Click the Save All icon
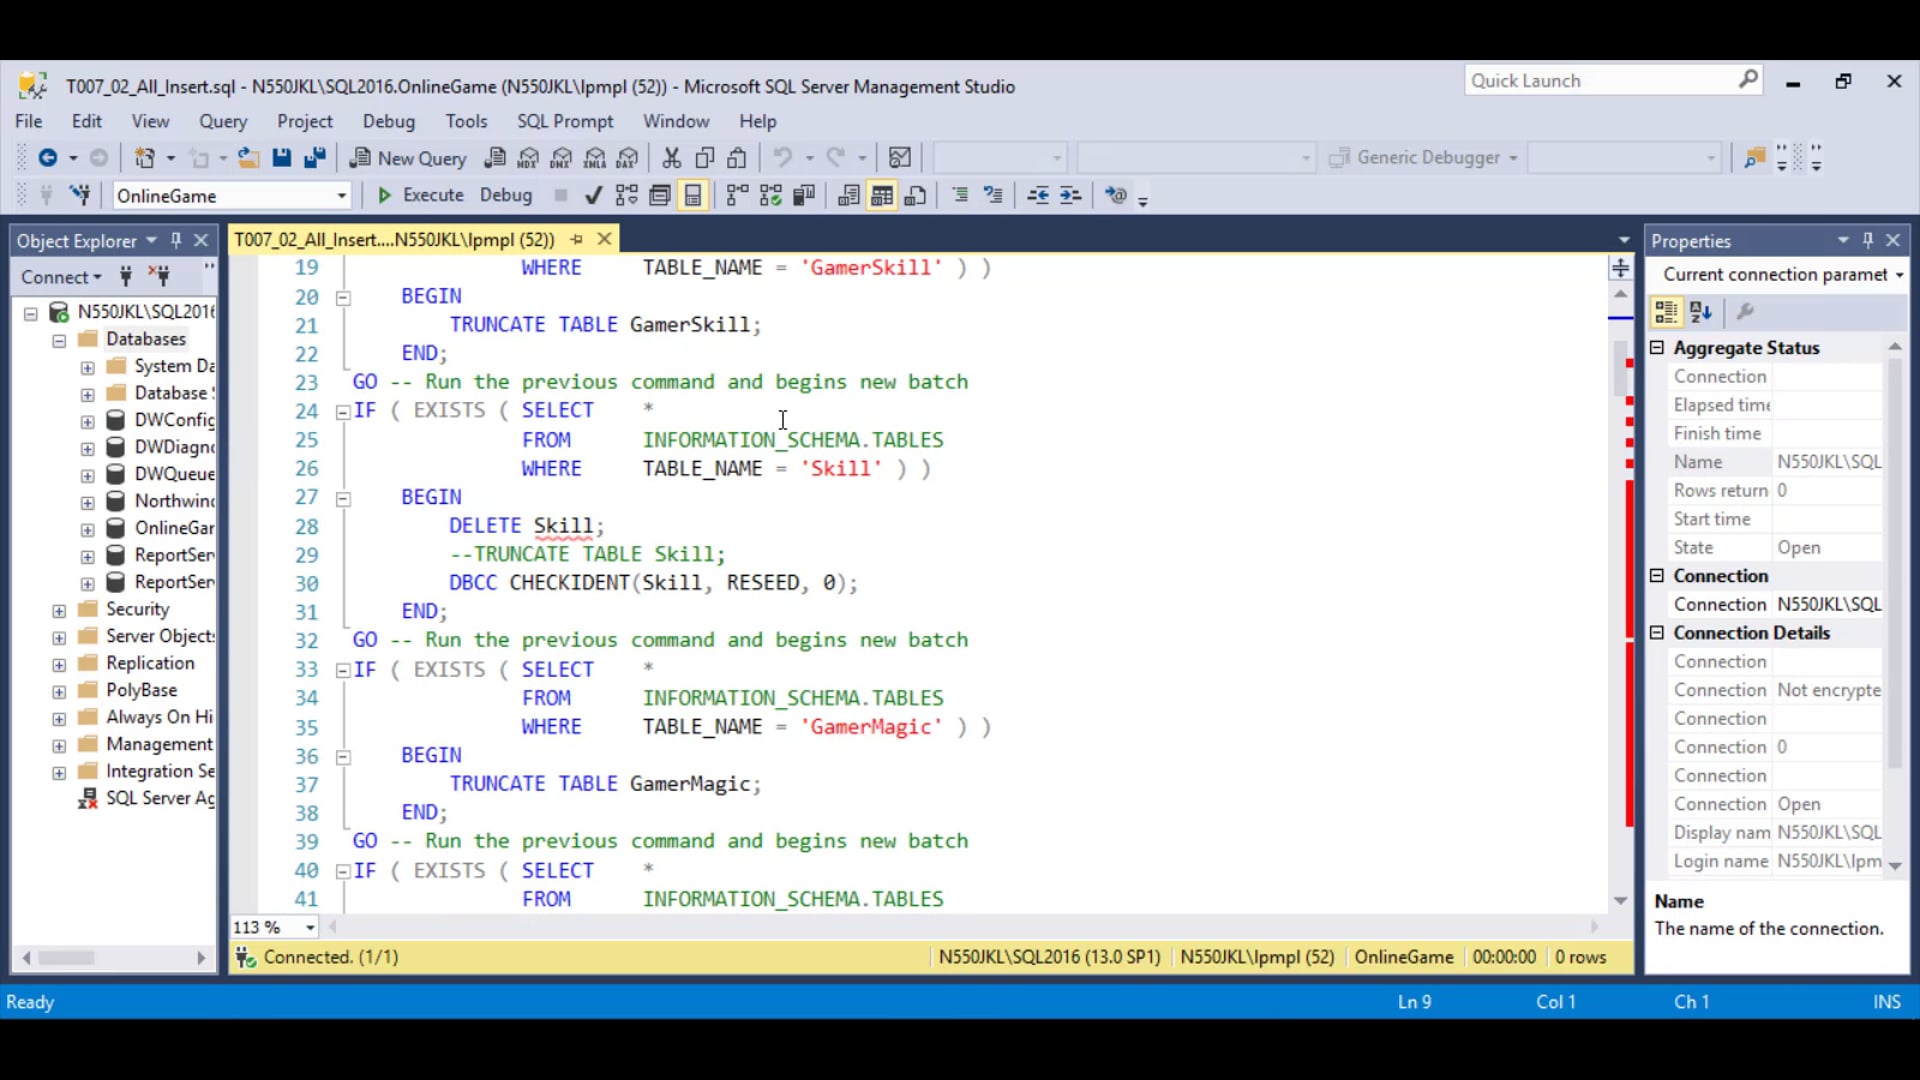 (x=315, y=158)
